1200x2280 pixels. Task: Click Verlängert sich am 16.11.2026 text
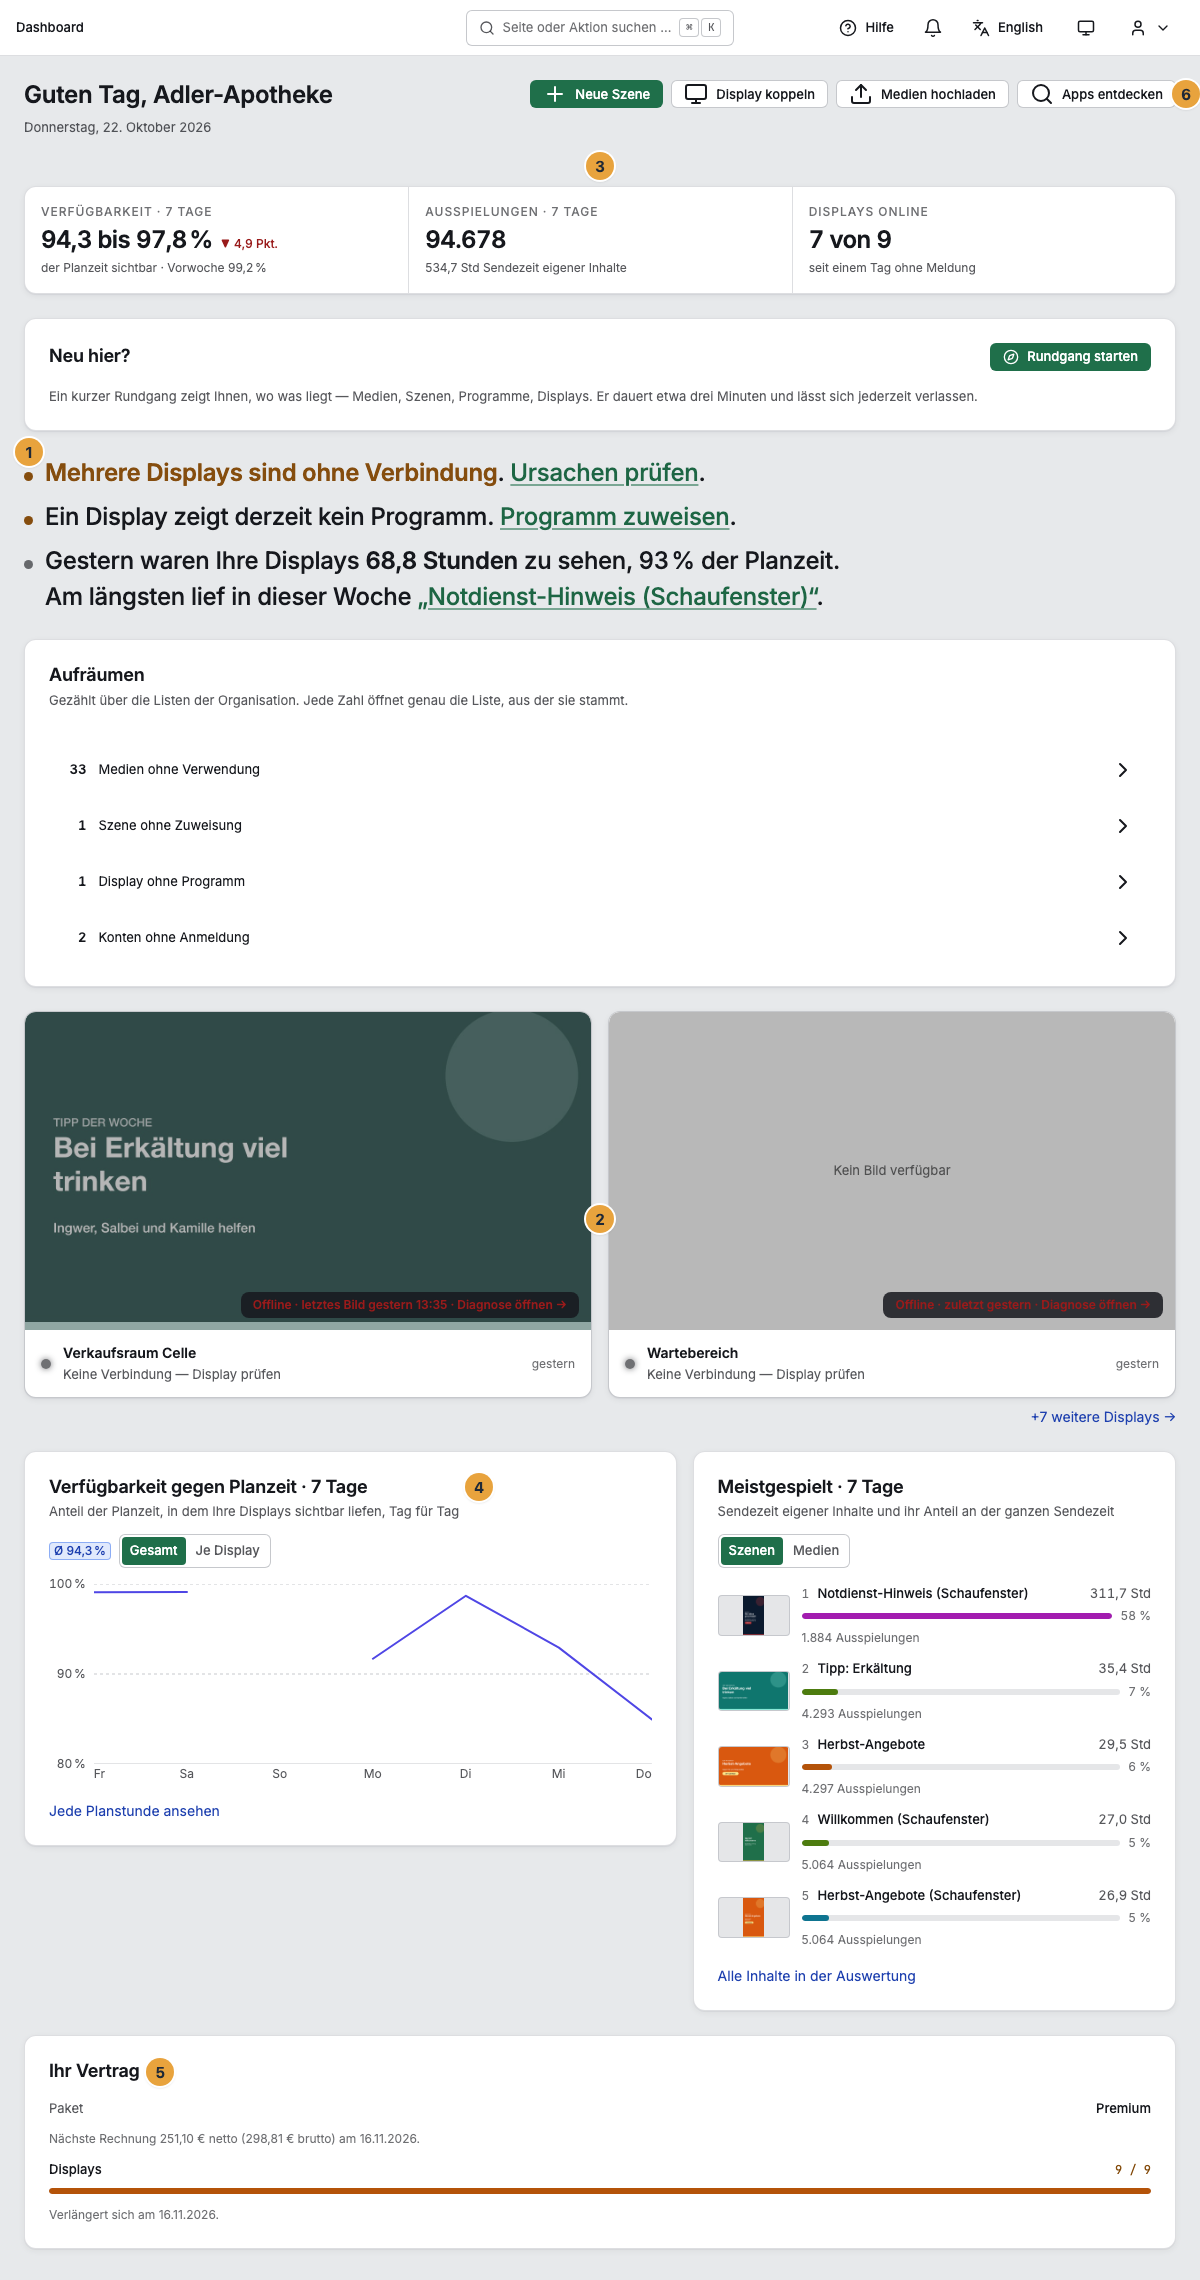134,2215
